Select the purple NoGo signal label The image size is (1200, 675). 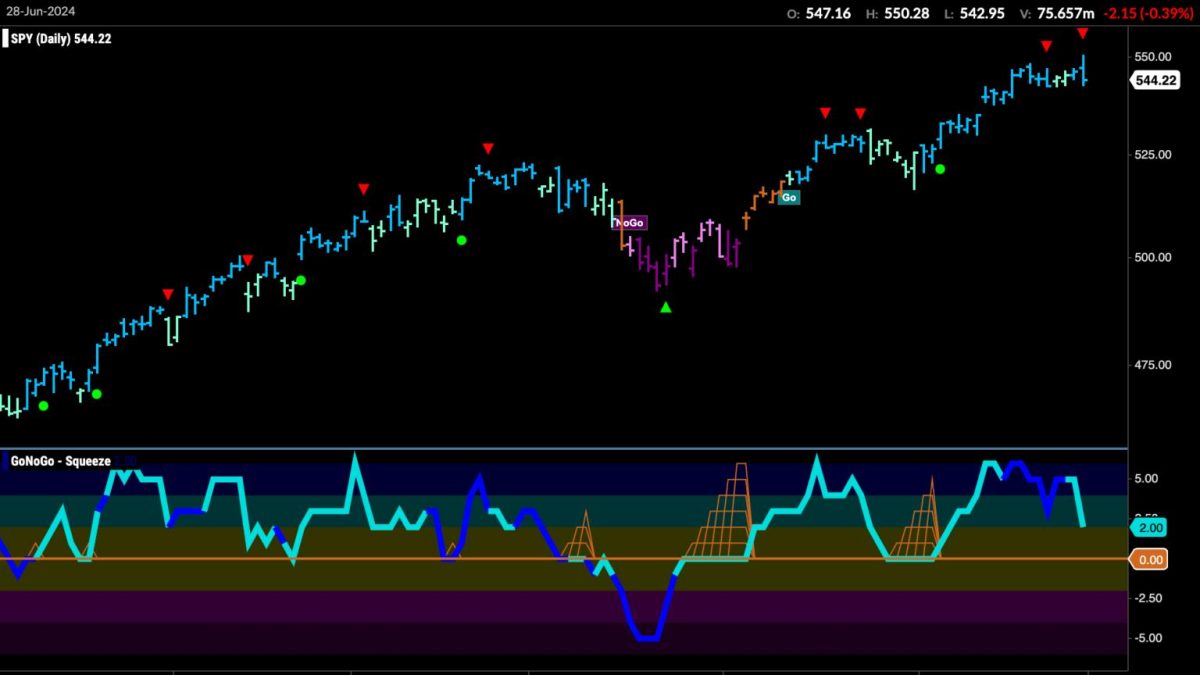(629, 223)
